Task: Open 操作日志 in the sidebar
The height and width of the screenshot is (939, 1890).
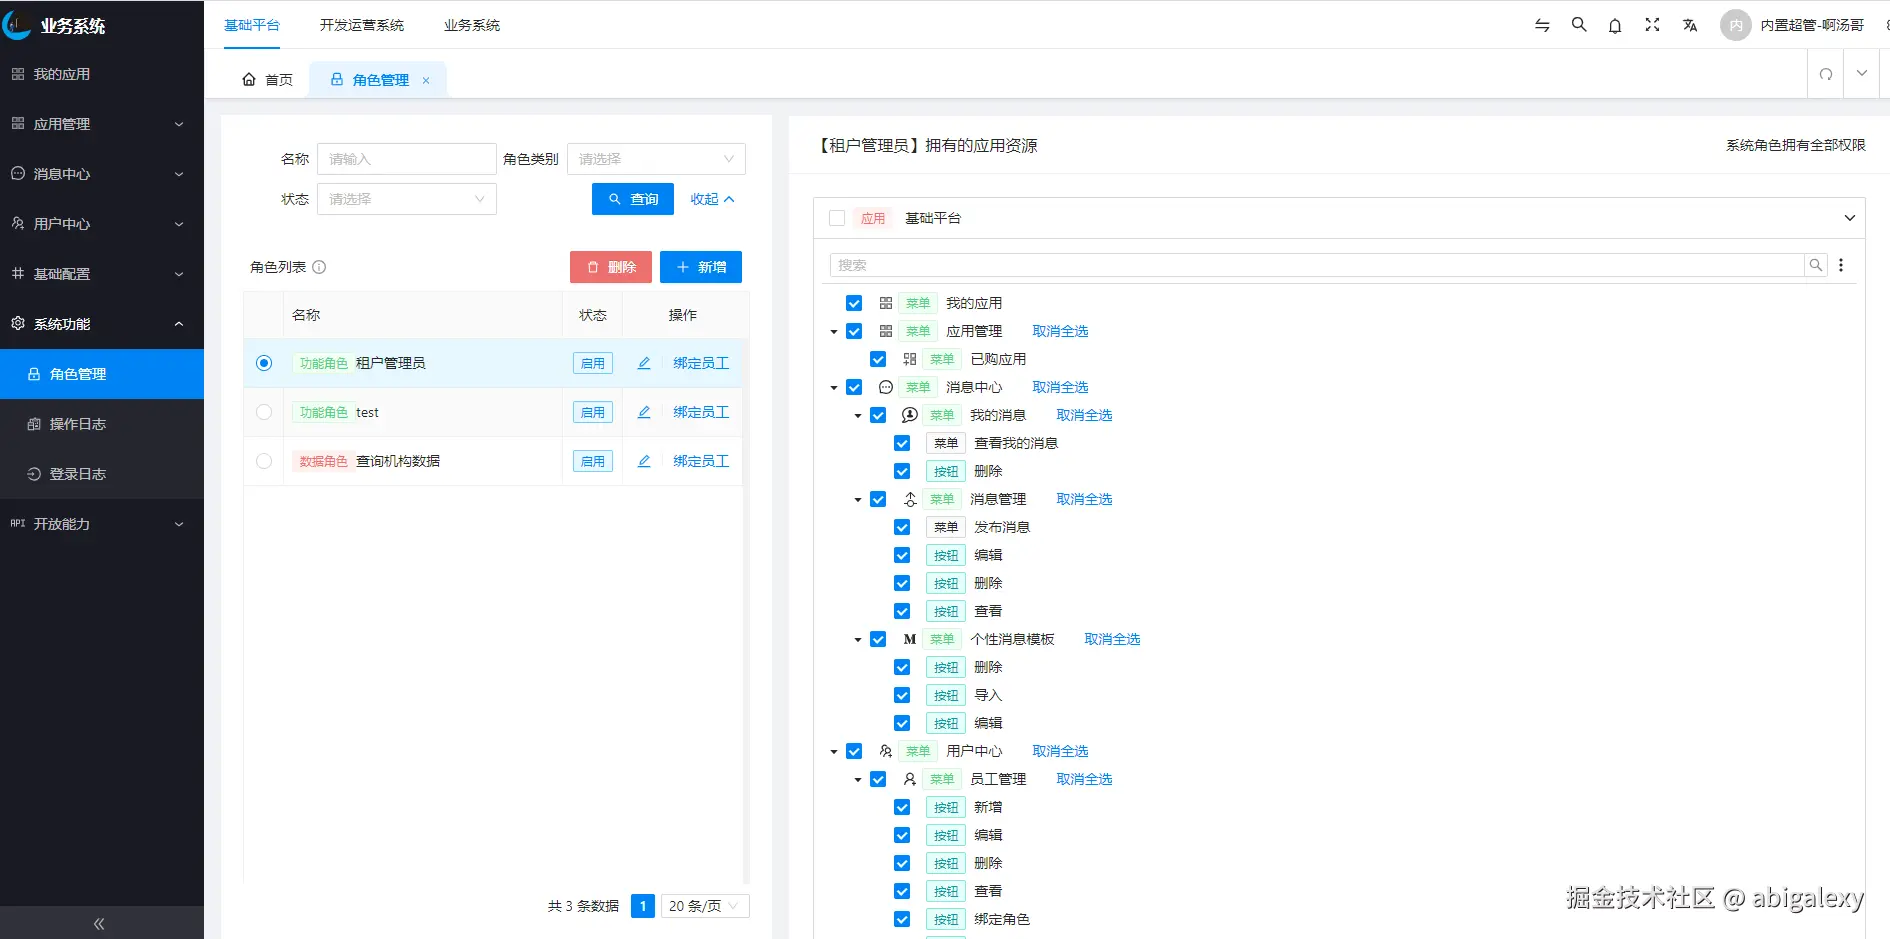Action: tap(102, 424)
